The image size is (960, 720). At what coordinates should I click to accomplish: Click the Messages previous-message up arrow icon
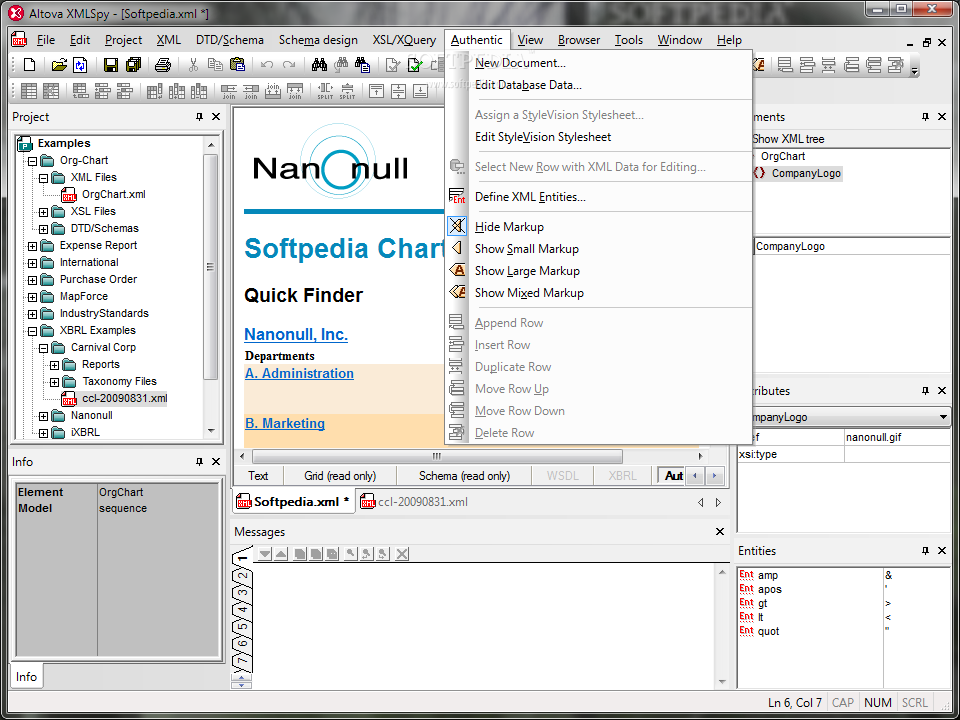tap(280, 554)
